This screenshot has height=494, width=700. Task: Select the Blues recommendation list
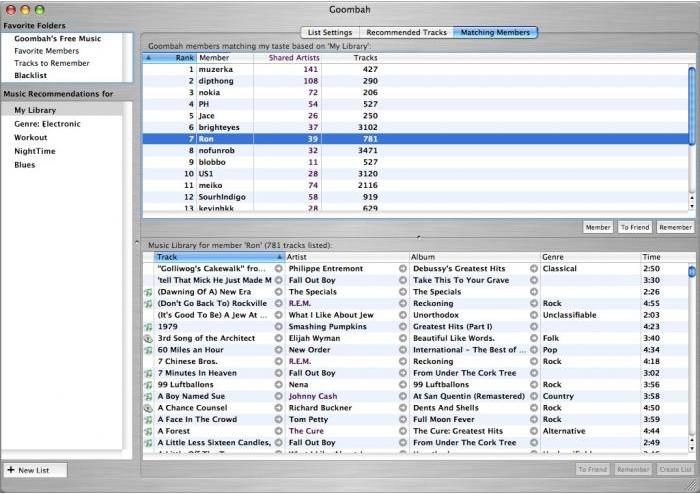25,165
